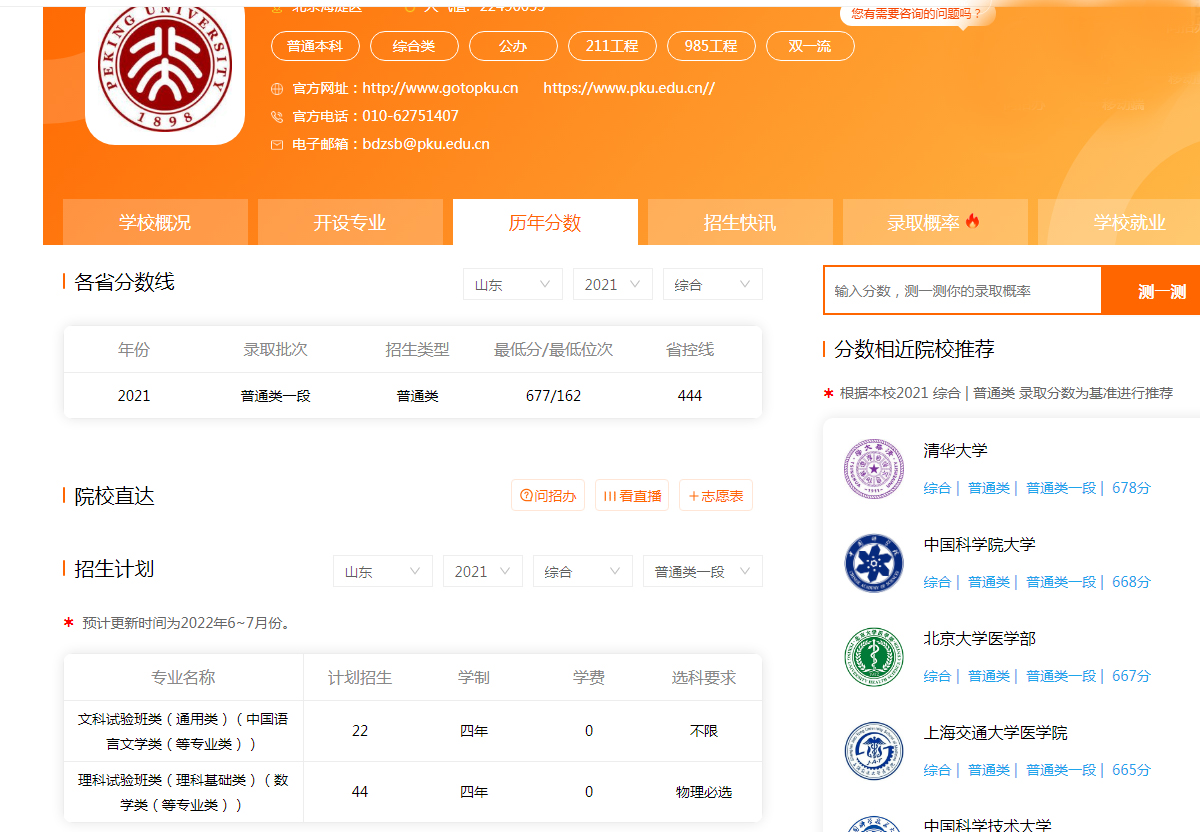
Task: Click the envelope icon beside 电子邮箱
Action: click(277, 144)
